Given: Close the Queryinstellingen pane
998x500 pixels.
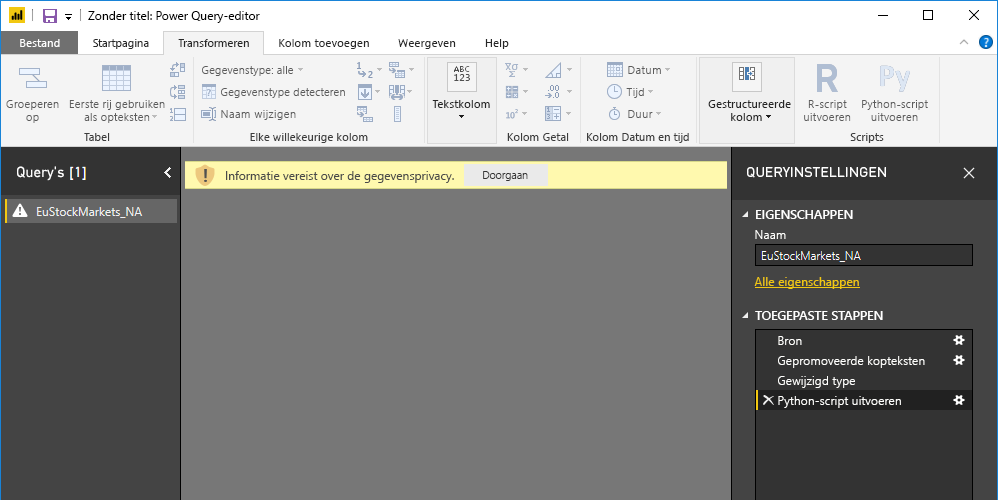Looking at the screenshot, I should 969,173.
